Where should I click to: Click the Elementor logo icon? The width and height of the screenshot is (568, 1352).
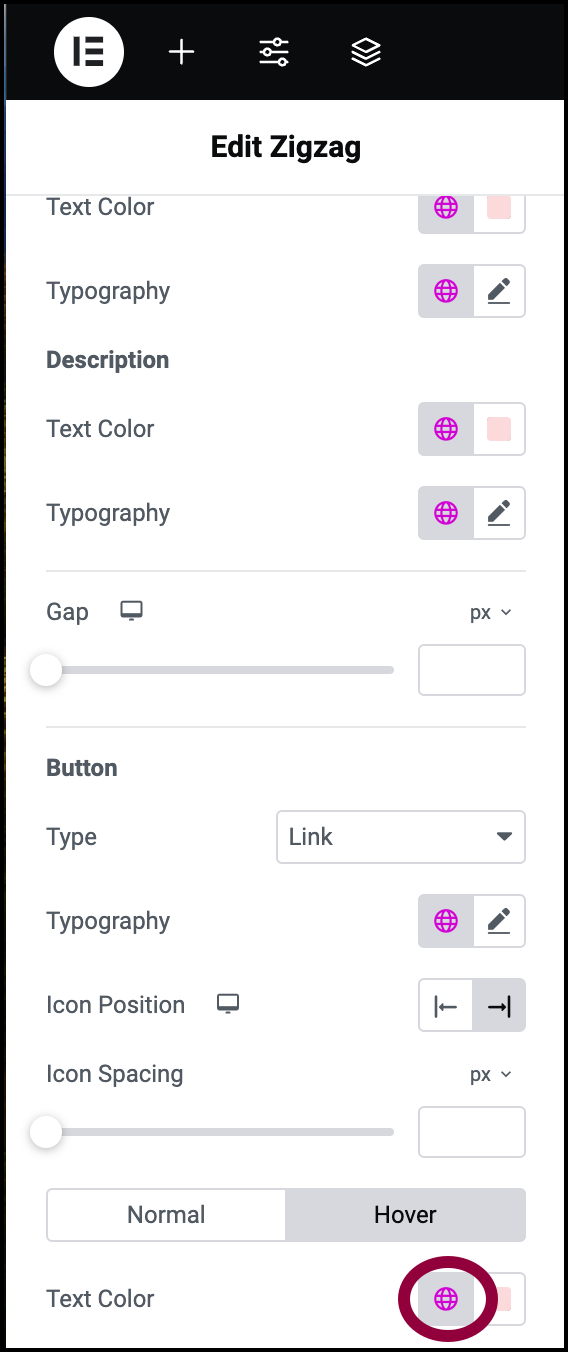(x=89, y=52)
